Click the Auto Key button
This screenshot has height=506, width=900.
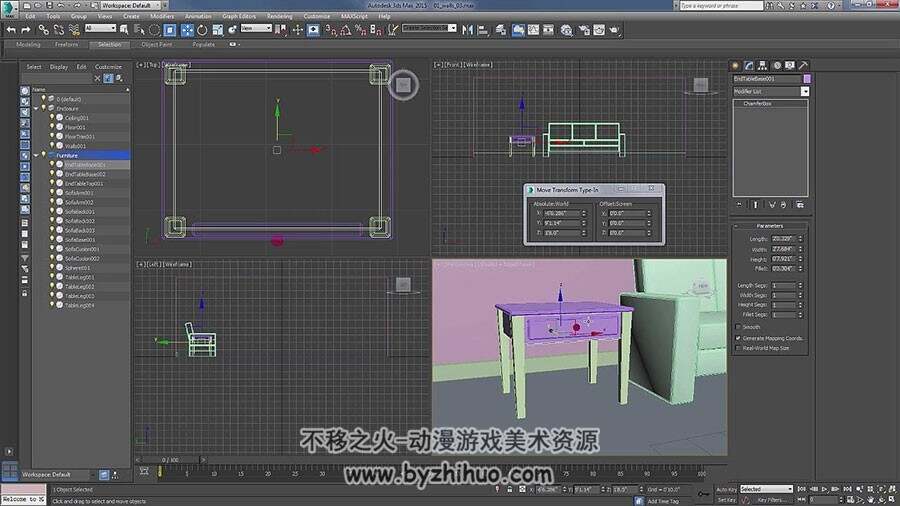[x=726, y=489]
